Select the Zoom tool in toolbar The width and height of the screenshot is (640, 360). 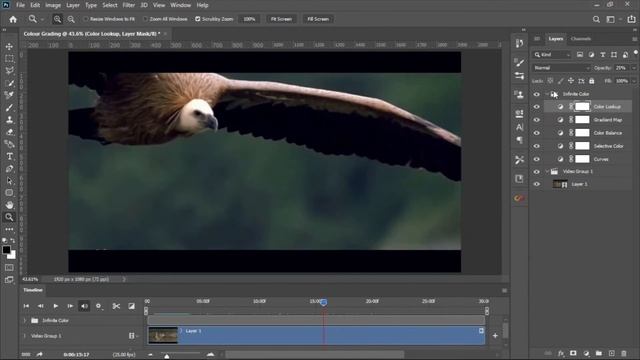tap(9, 217)
